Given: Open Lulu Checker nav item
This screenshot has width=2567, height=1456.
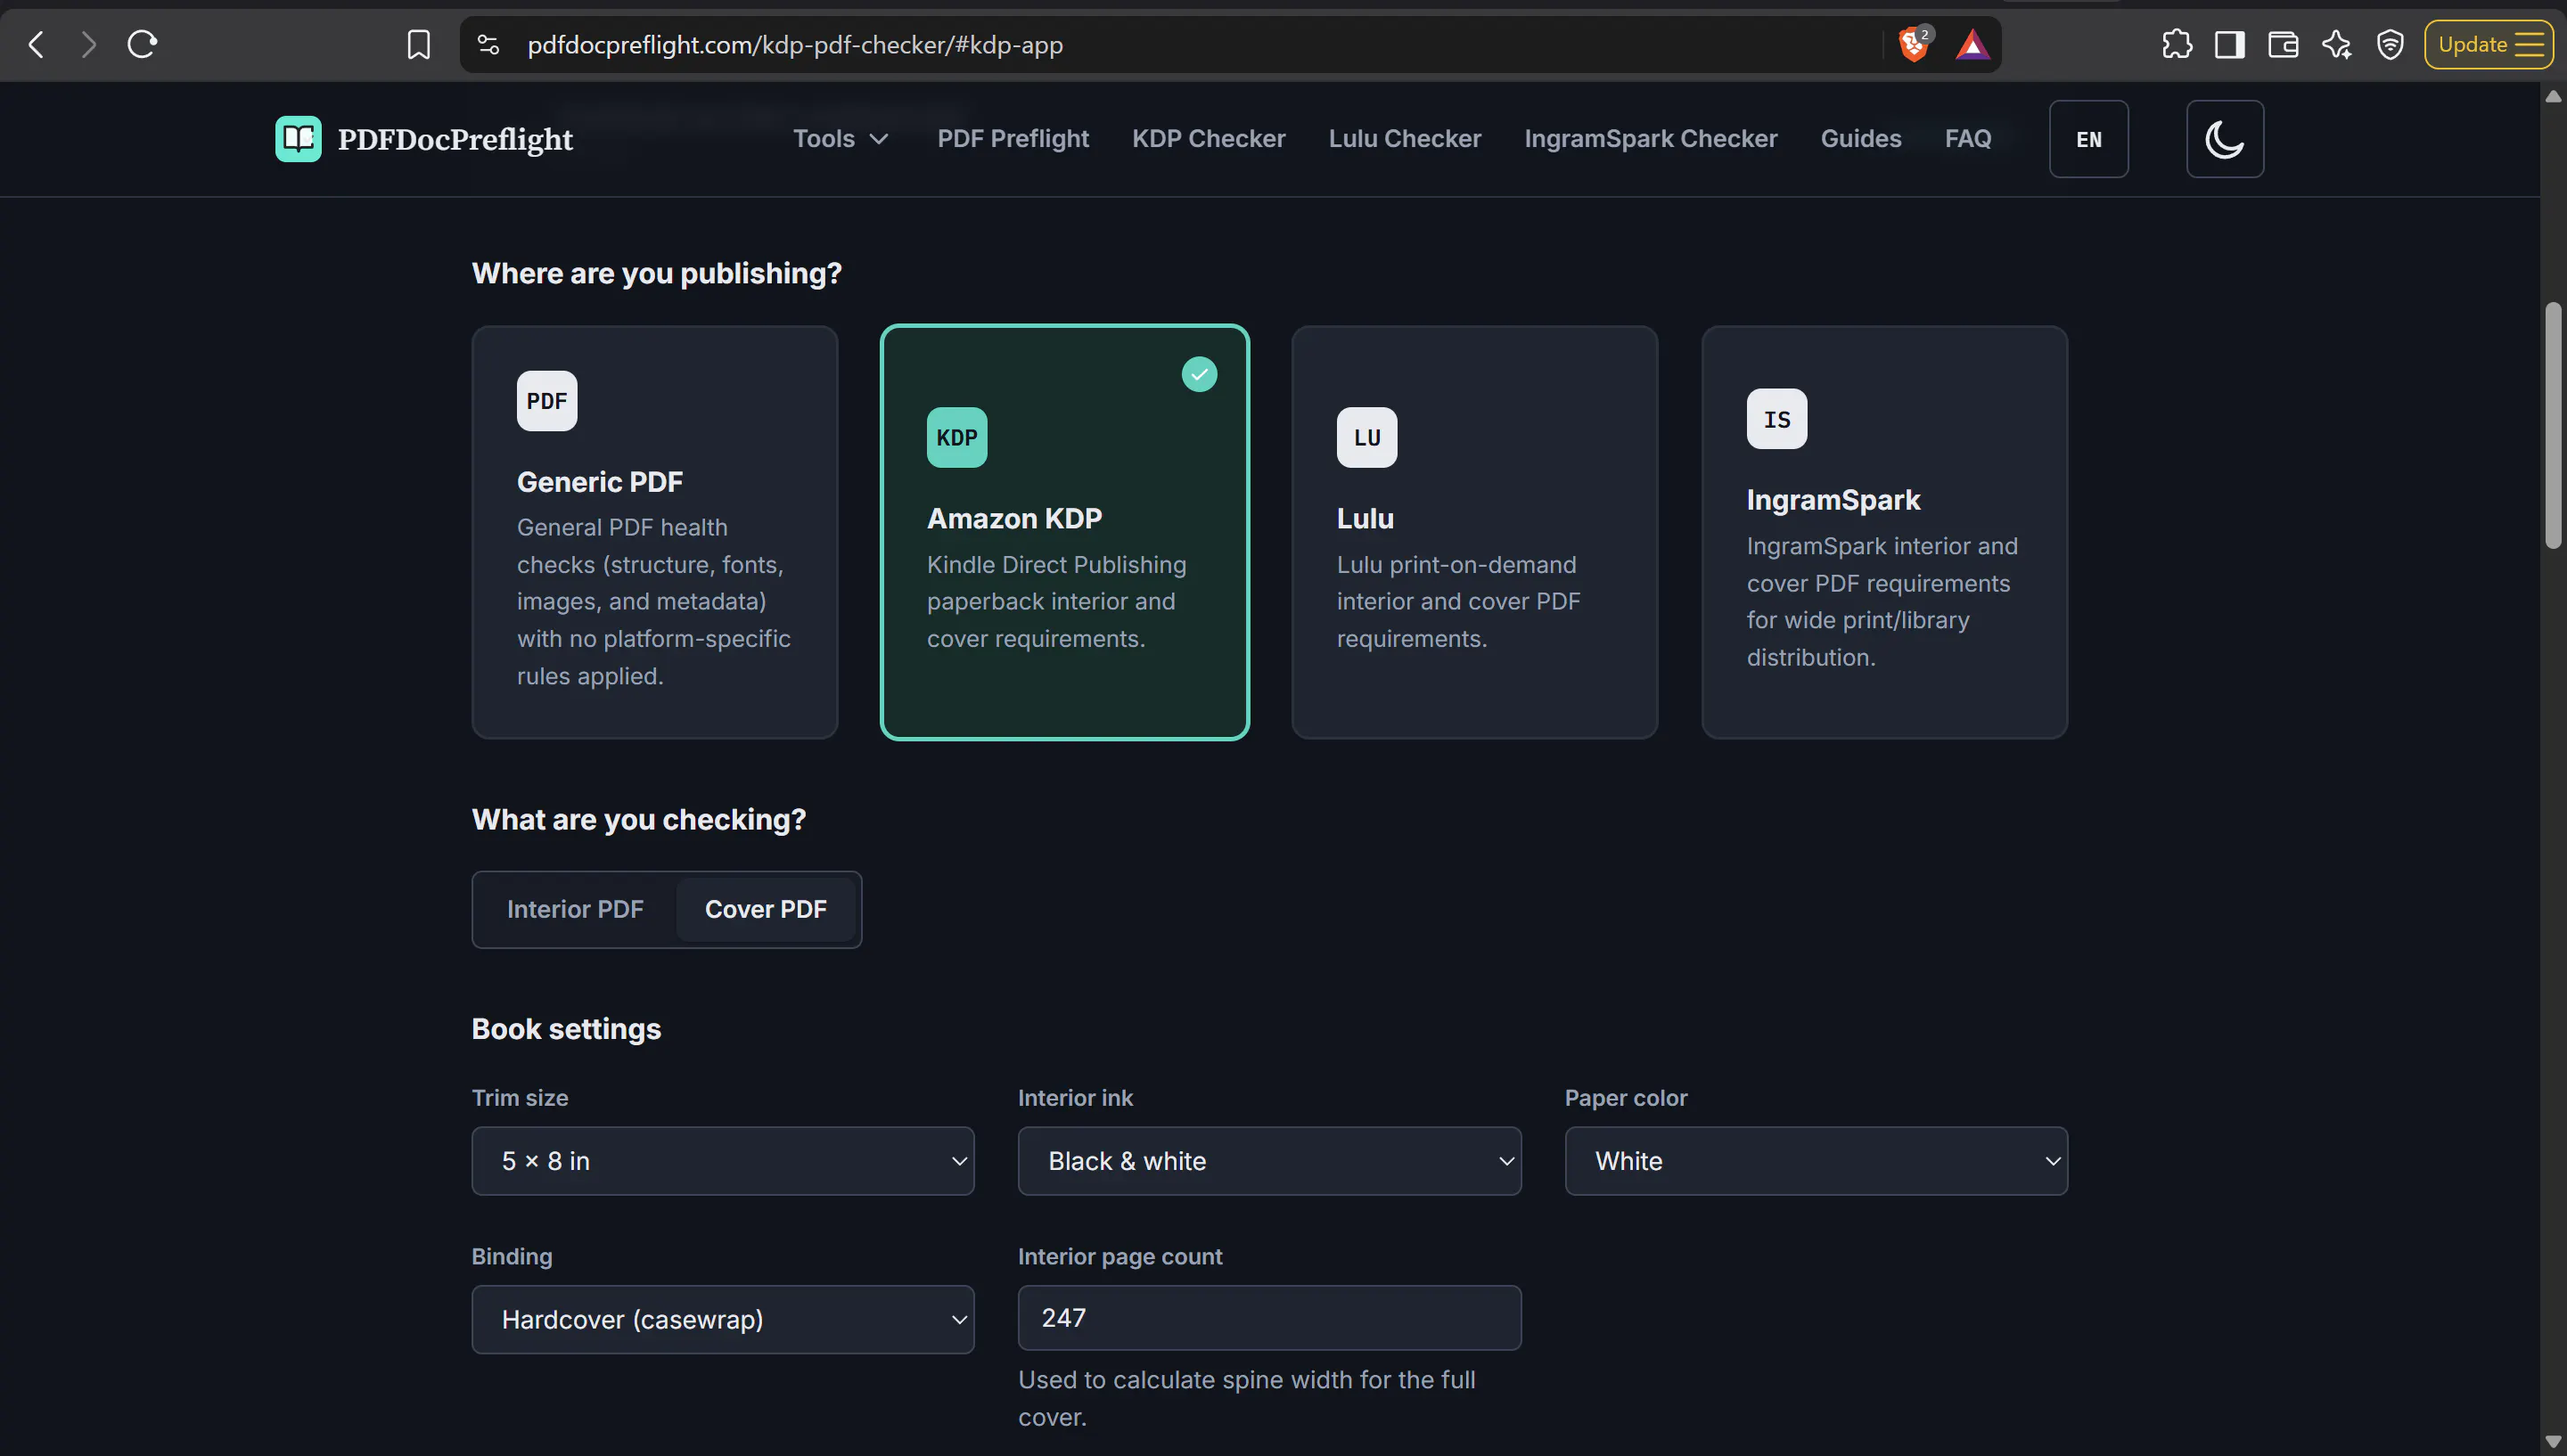Looking at the screenshot, I should [x=1405, y=139].
